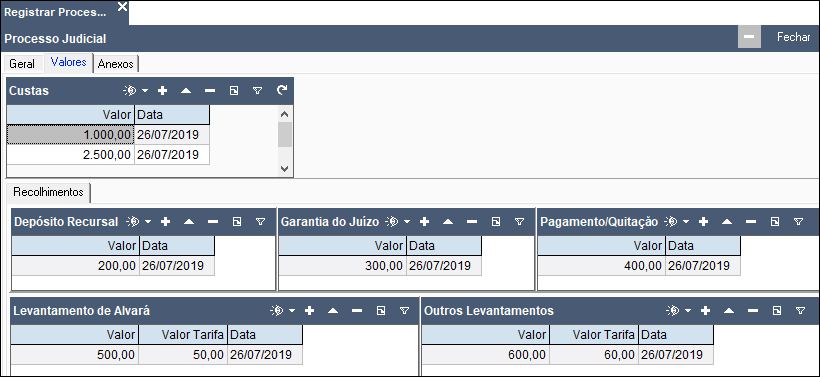Remove entry with minus in Levantamento de Alvará

[357, 311]
